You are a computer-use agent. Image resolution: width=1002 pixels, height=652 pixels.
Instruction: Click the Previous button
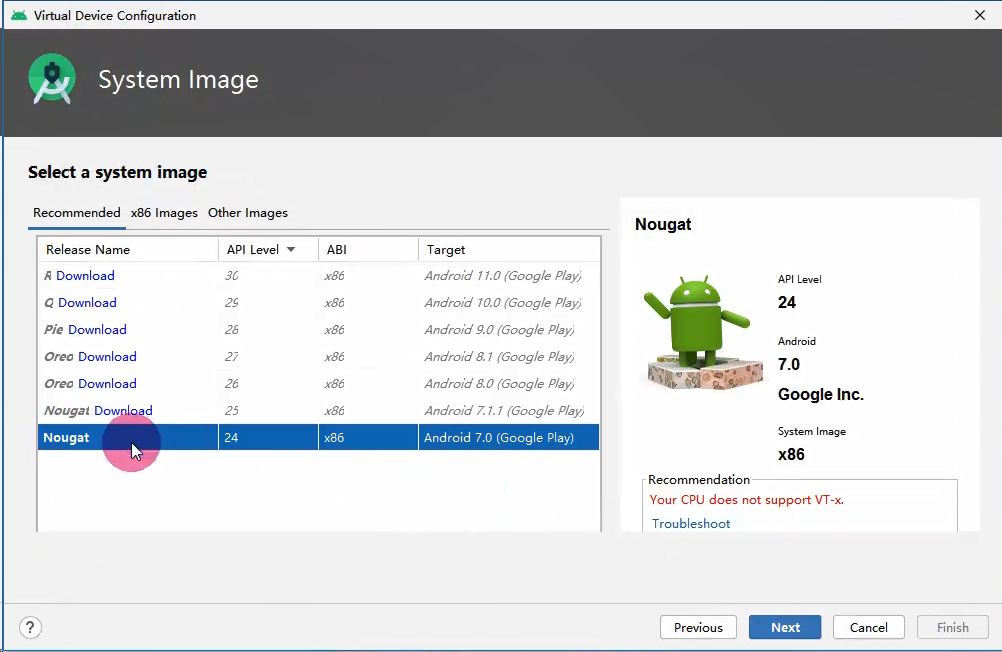pyautogui.click(x=698, y=627)
